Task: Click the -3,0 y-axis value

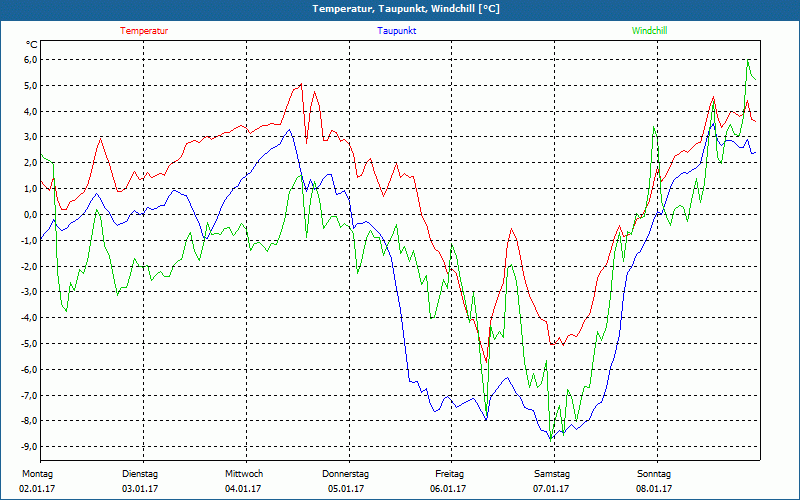Action: 30,292
